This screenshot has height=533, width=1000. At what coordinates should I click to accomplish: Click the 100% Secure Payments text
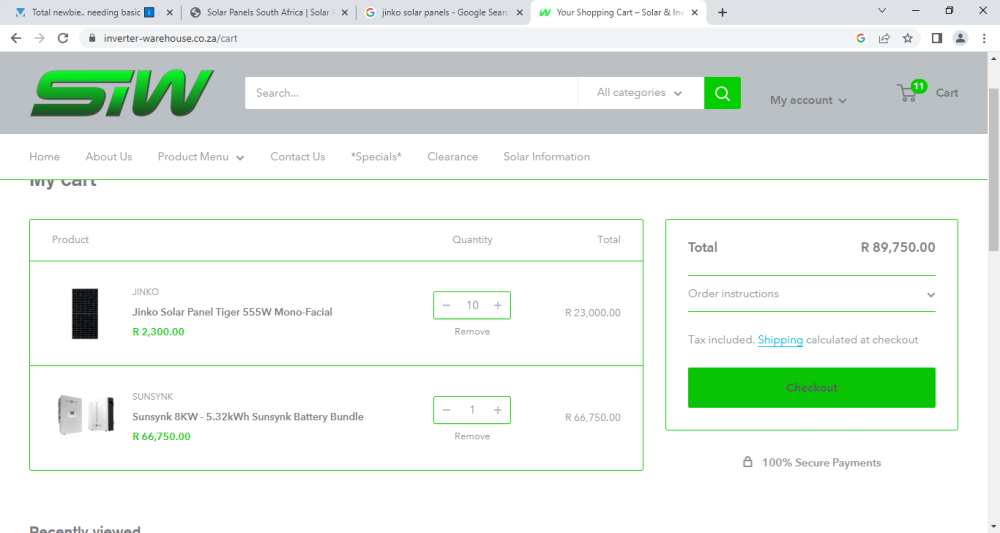(821, 463)
